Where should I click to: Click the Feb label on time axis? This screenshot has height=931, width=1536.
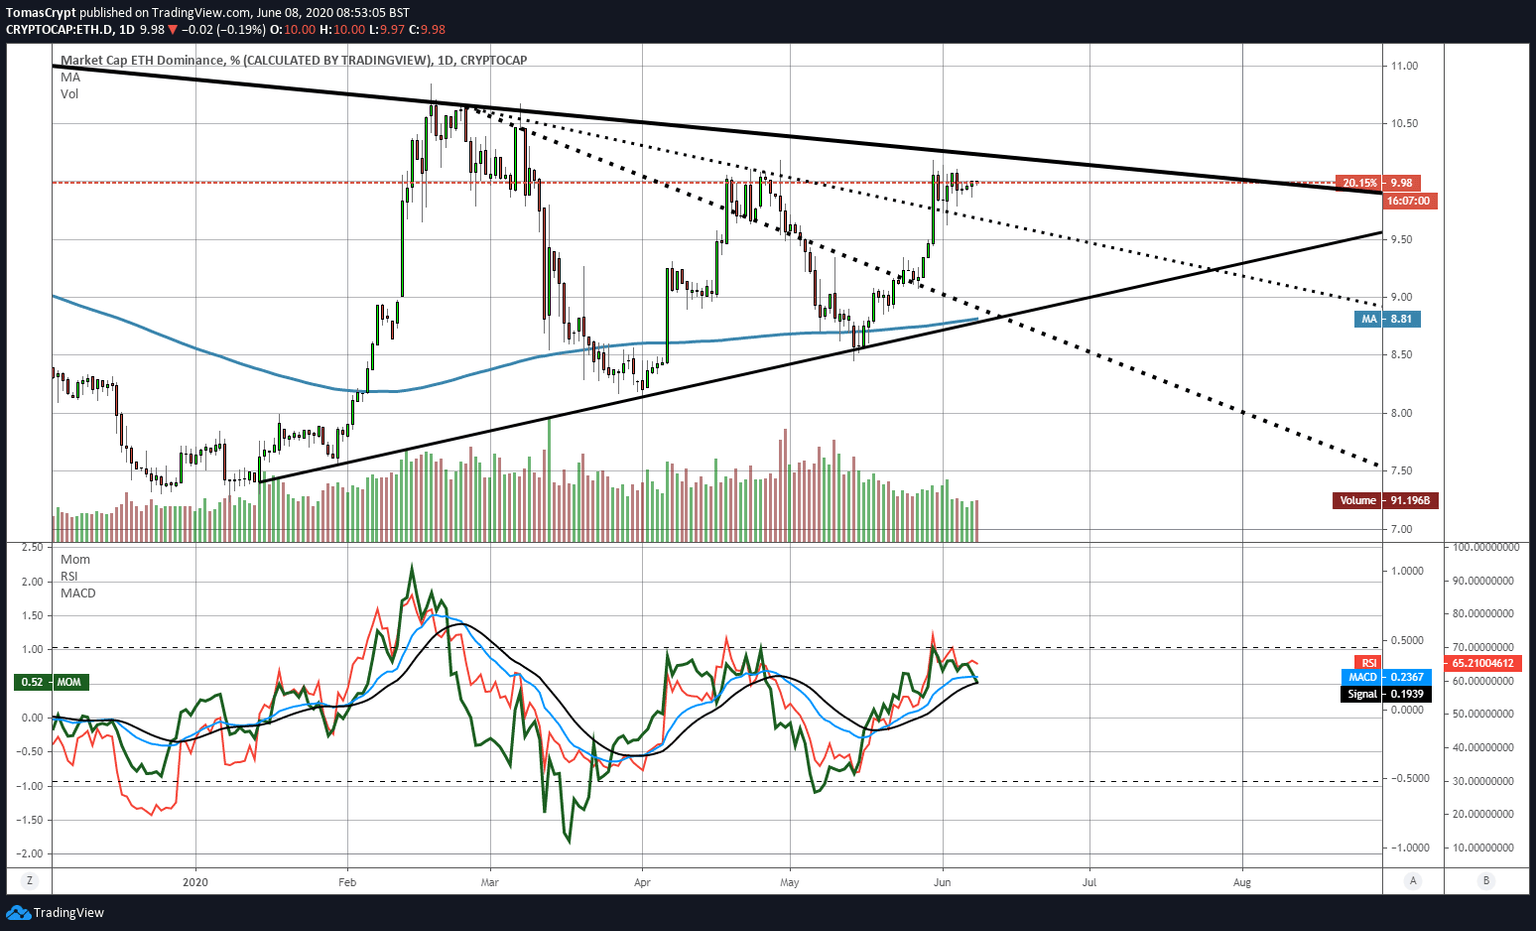[347, 882]
